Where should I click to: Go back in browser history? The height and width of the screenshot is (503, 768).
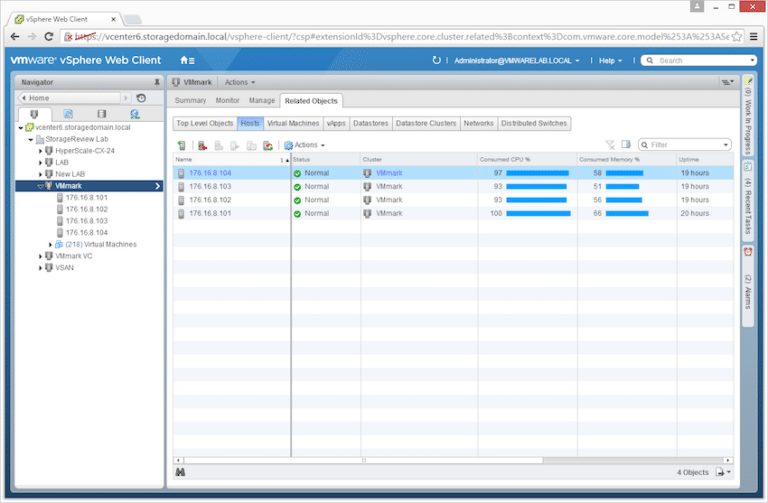click(15, 37)
